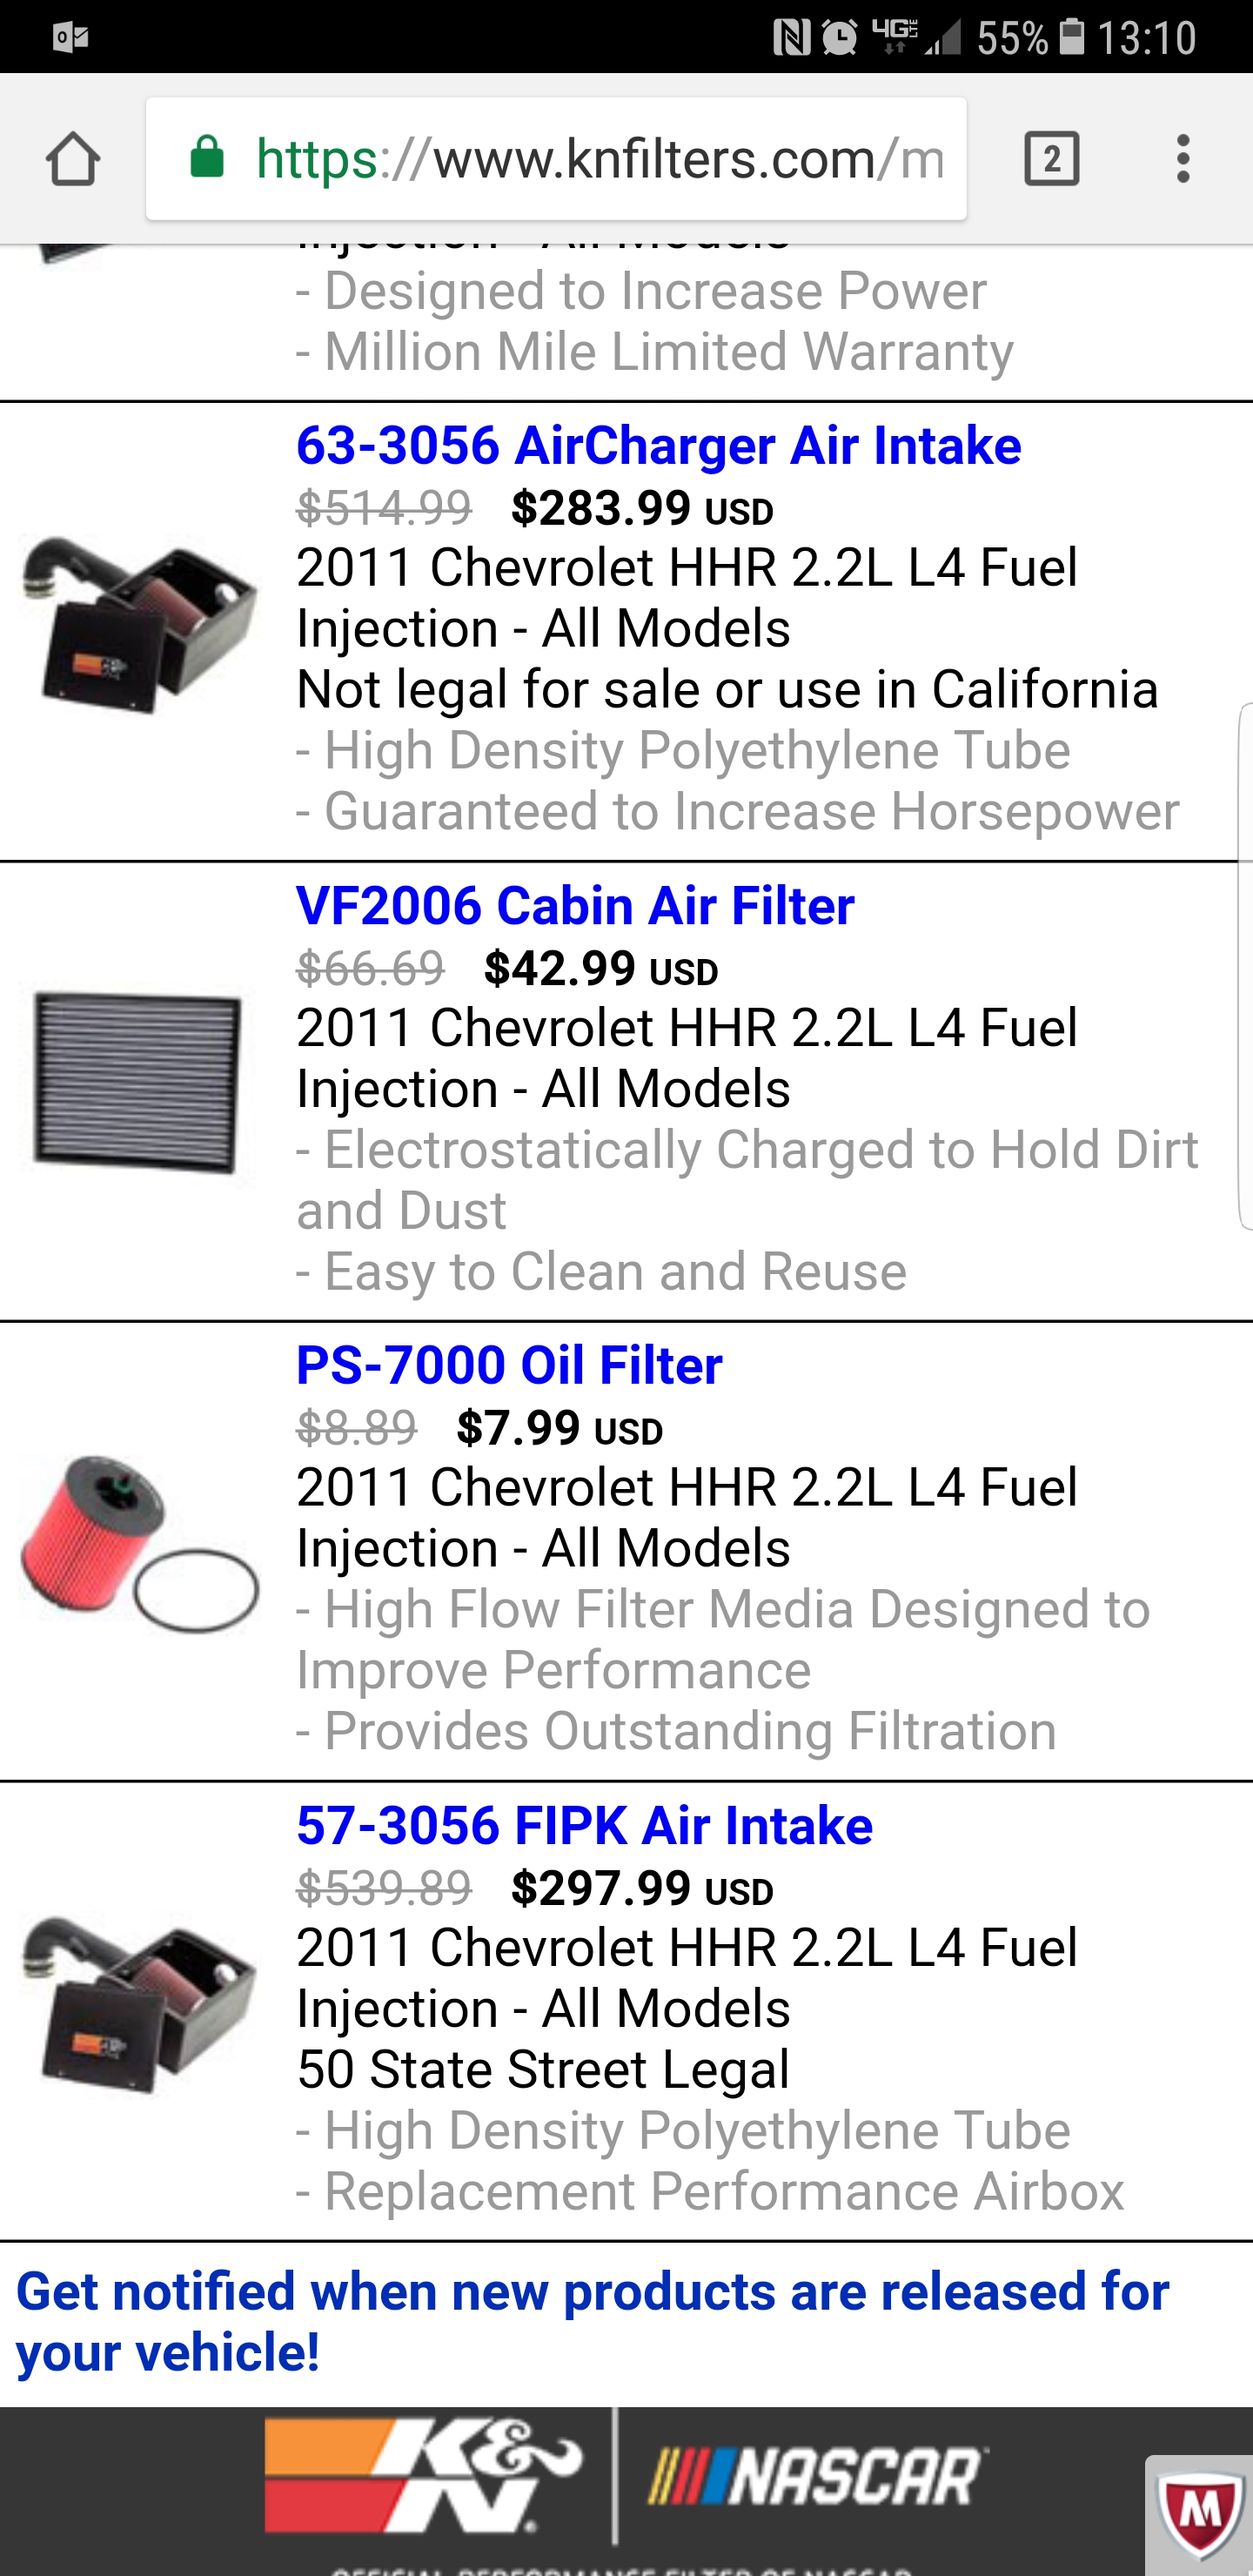The image size is (1253, 2576).
Task: Open the tab switcher showing 2 tabs
Action: (1051, 159)
